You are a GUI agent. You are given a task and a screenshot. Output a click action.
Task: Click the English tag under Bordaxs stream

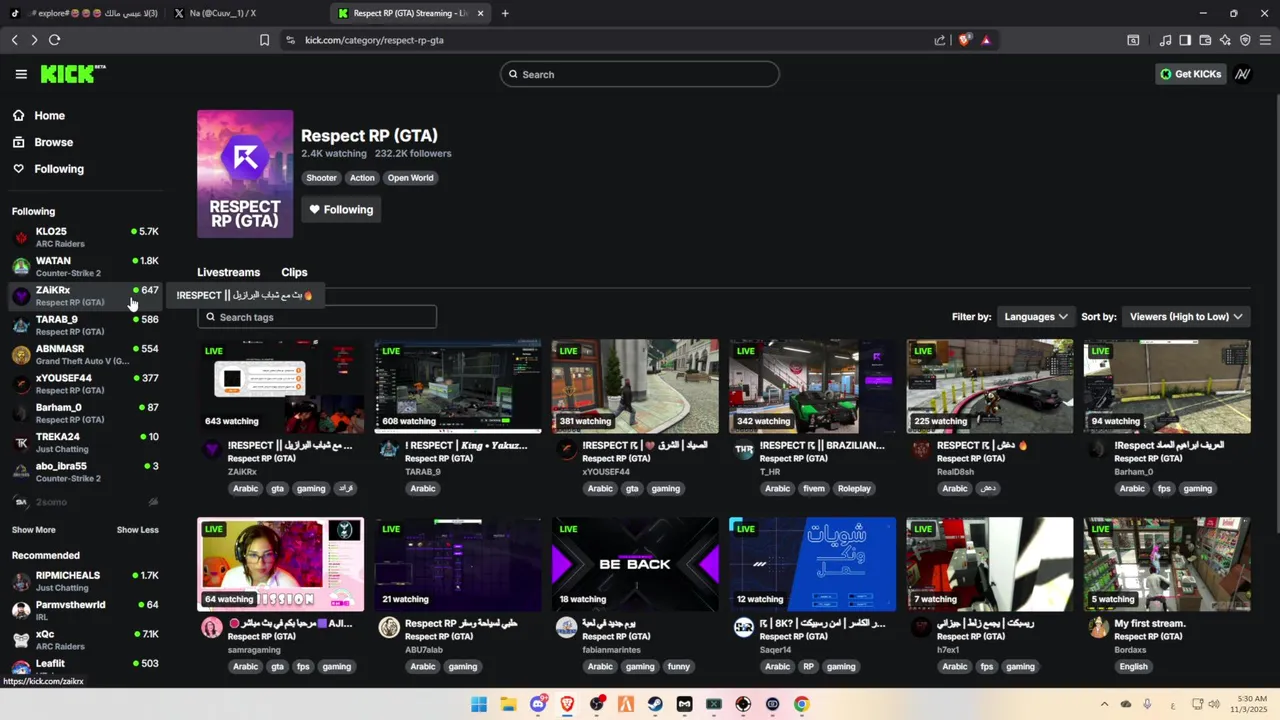pyautogui.click(x=1133, y=667)
